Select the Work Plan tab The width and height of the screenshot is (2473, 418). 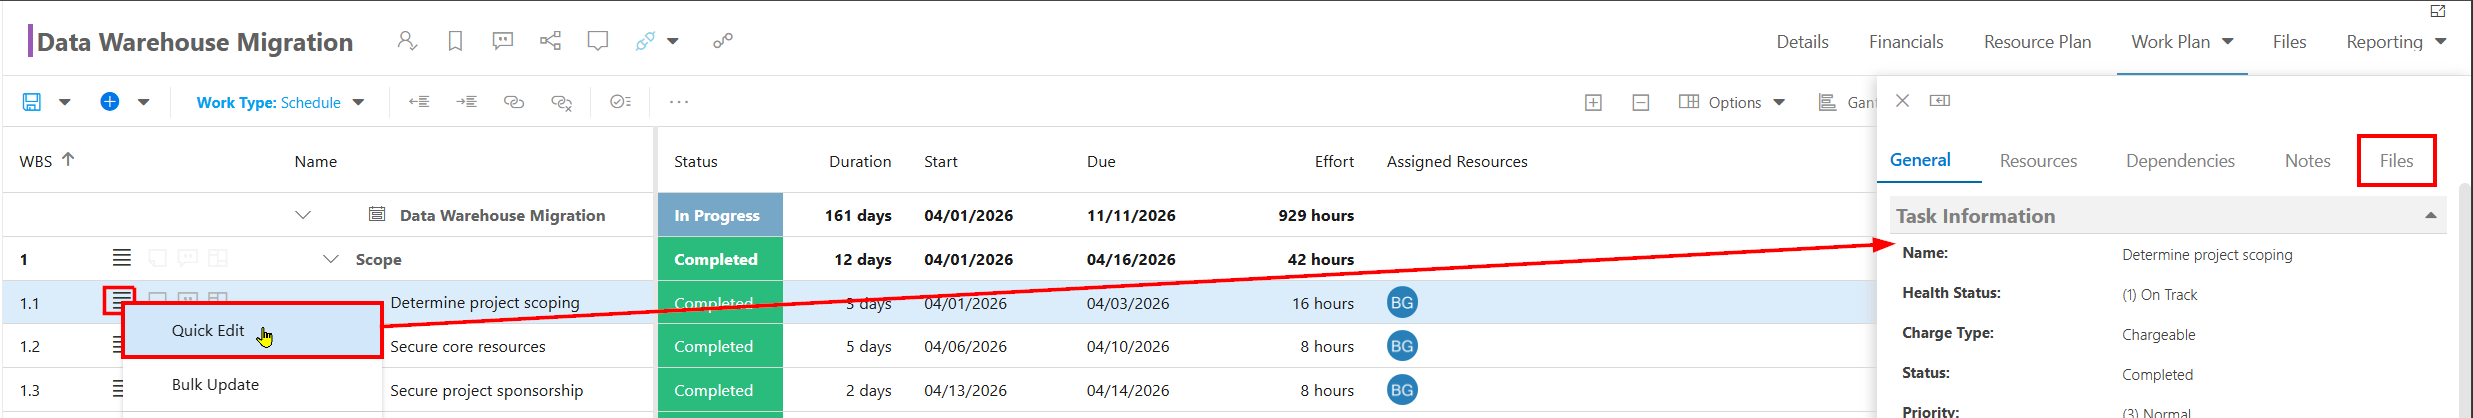pyautogui.click(x=2170, y=42)
